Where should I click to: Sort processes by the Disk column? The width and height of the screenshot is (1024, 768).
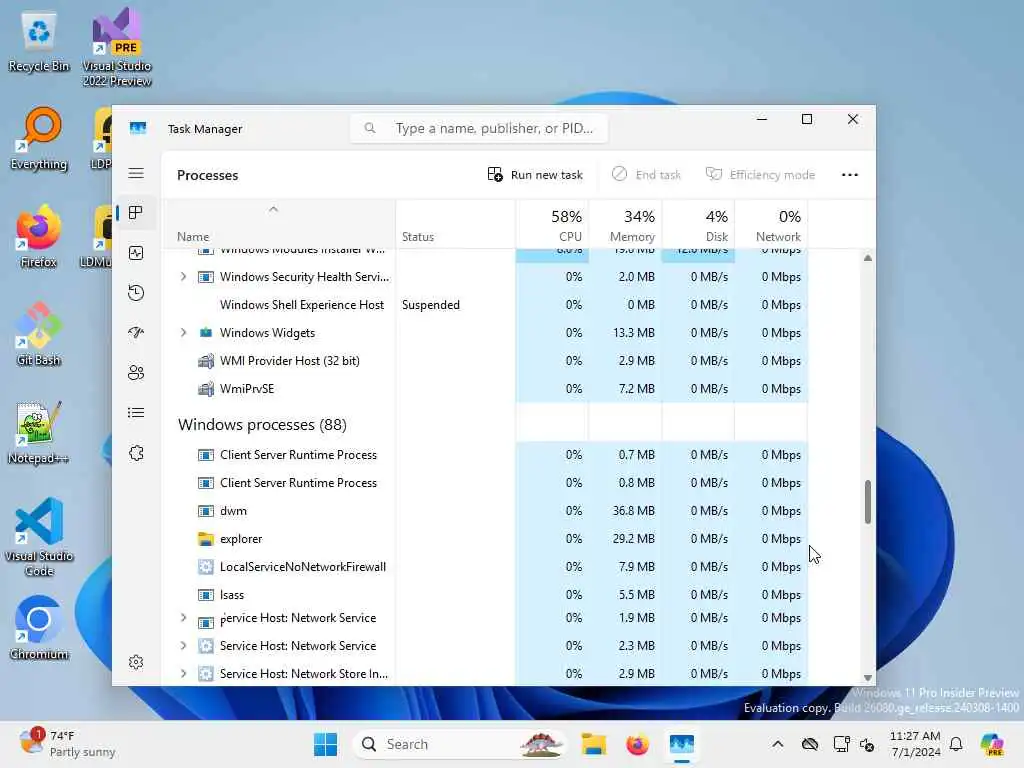point(699,224)
